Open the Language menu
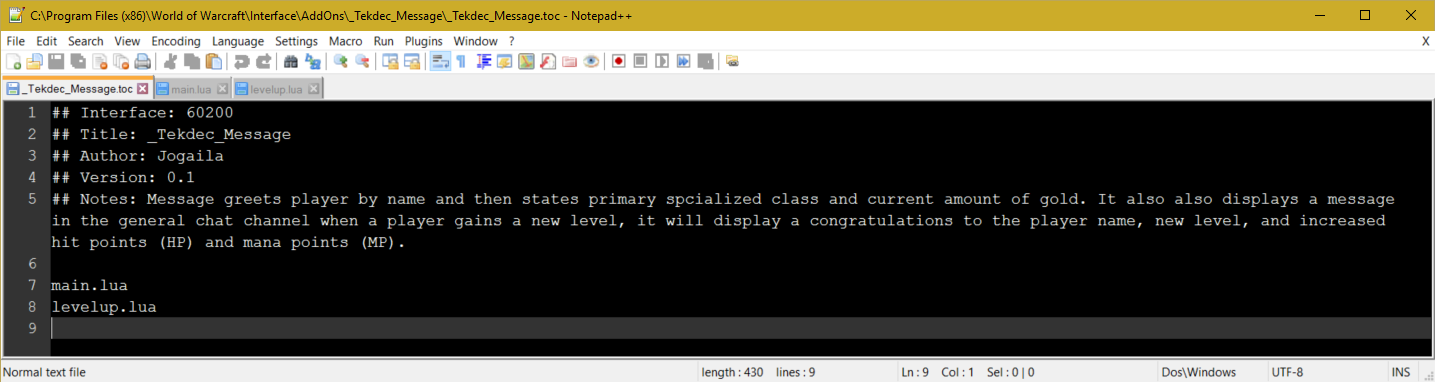The height and width of the screenshot is (382, 1435). (x=238, y=41)
